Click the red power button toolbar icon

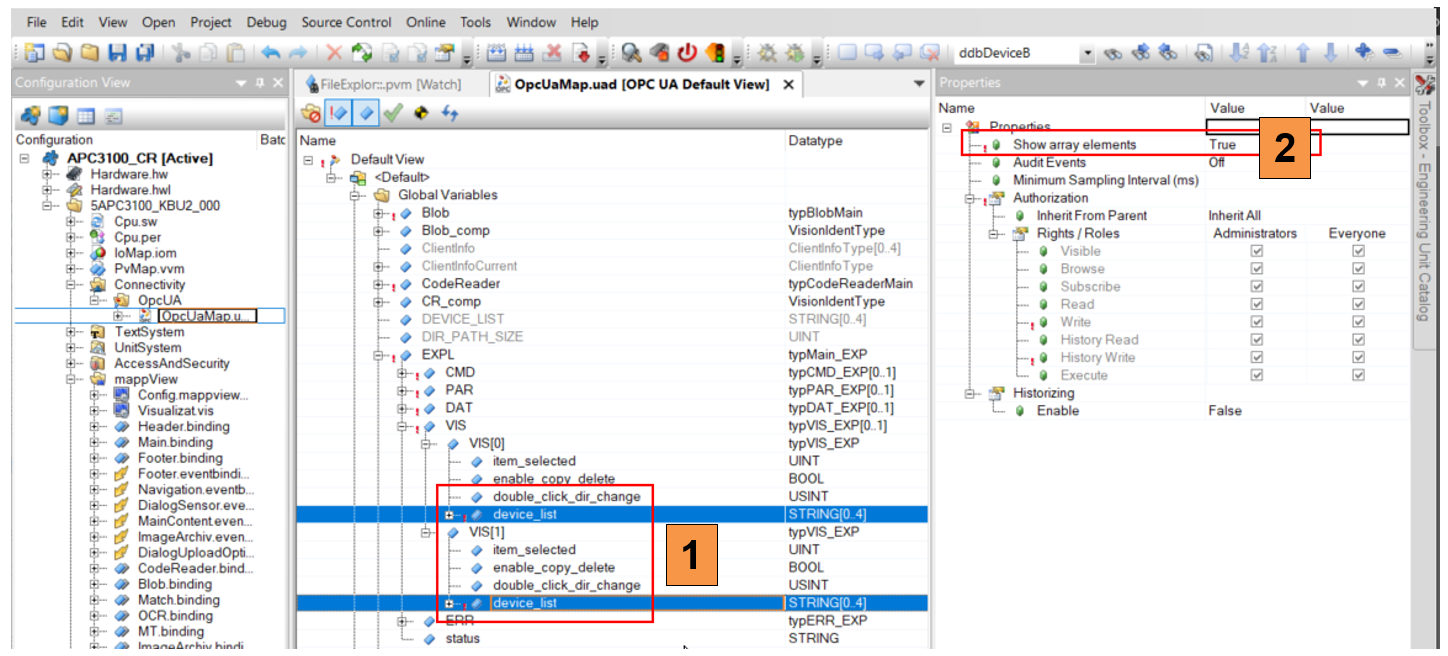pyautogui.click(x=687, y=53)
